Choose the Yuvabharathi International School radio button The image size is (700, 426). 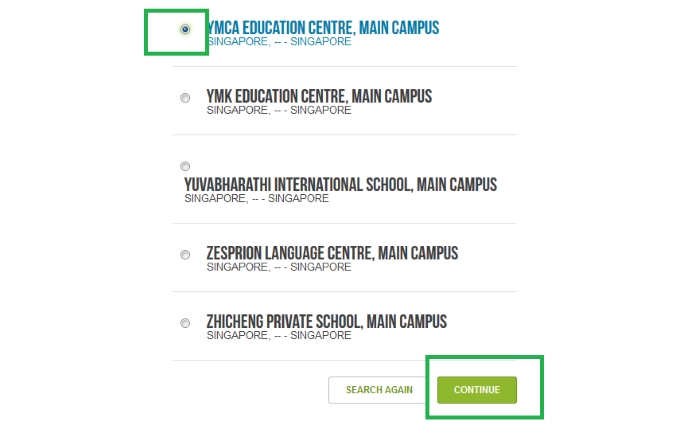[185, 166]
